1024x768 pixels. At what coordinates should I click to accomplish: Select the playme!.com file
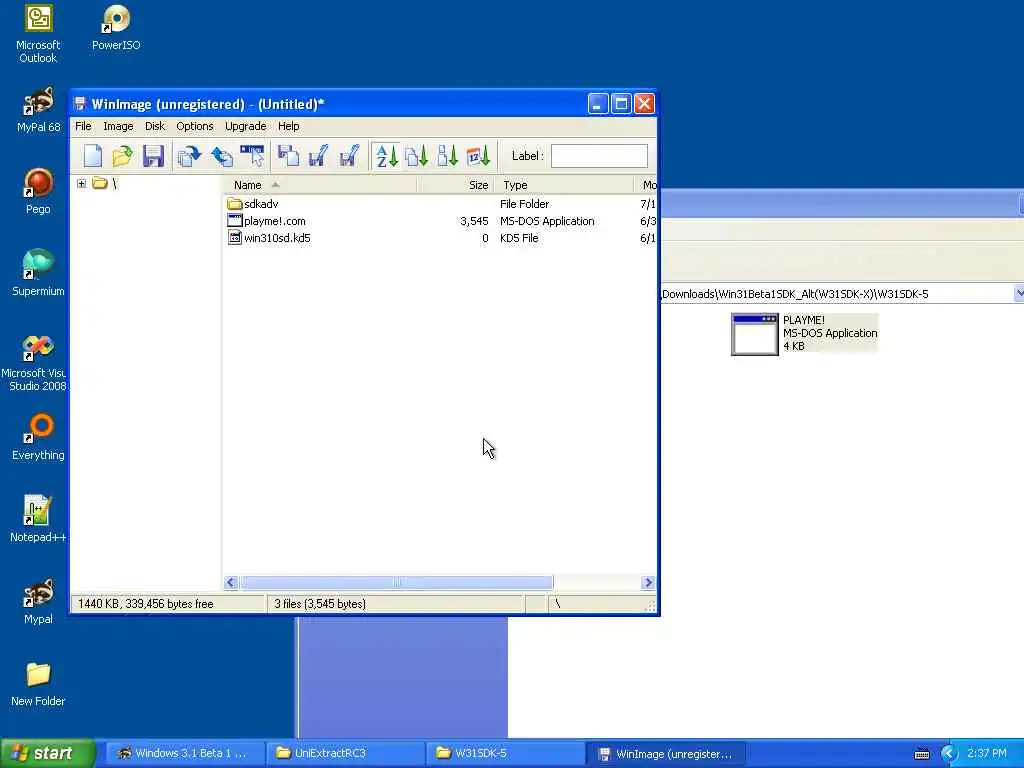coord(274,221)
